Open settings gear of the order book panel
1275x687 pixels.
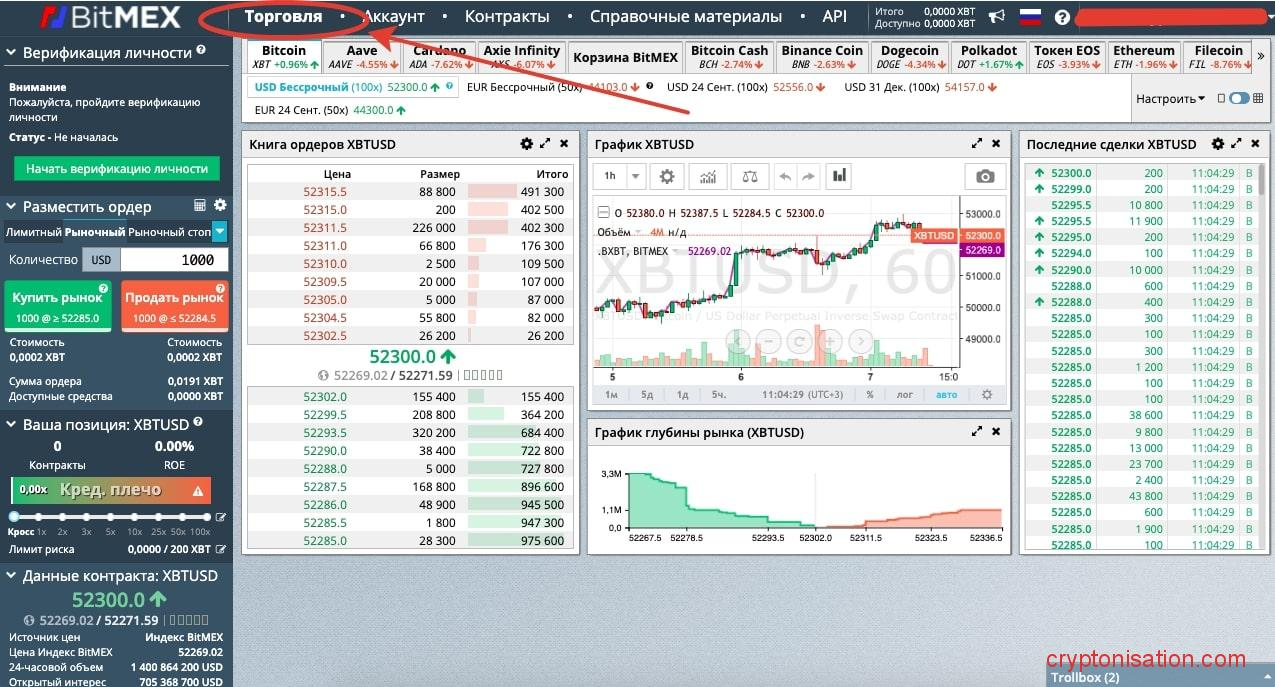pos(526,144)
